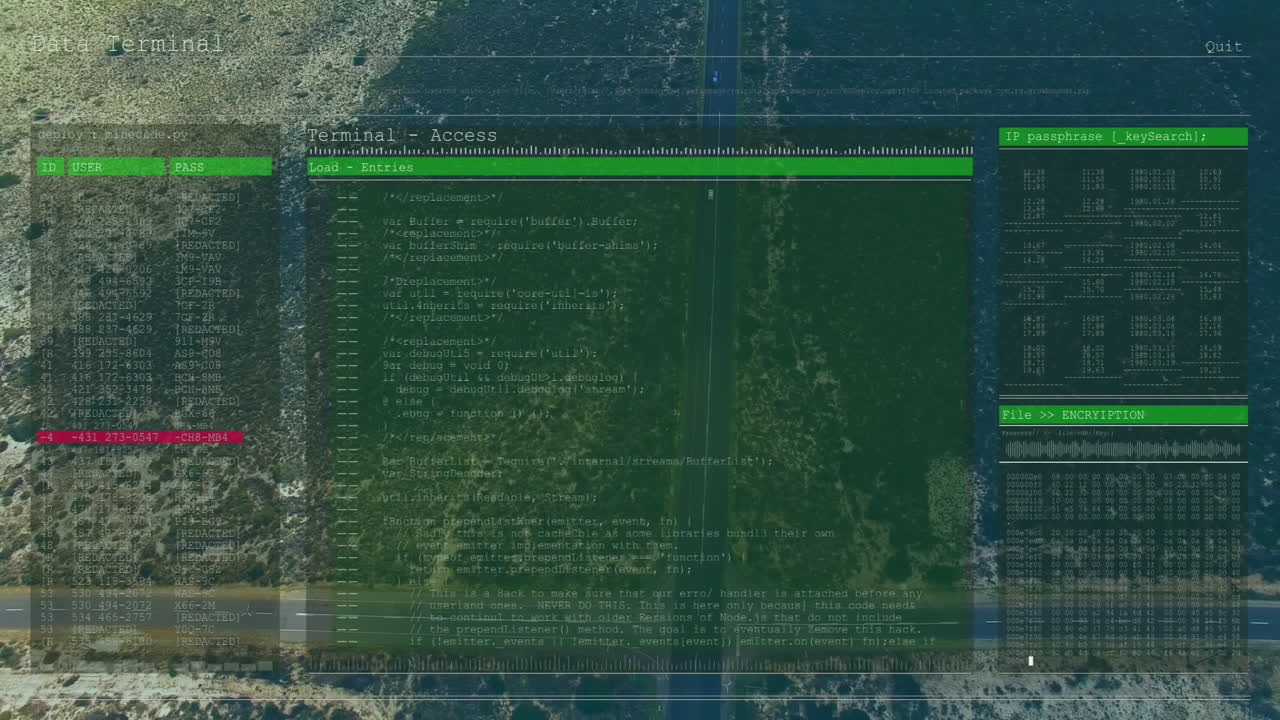Click the blinking cursor in the terminal

point(1030,660)
